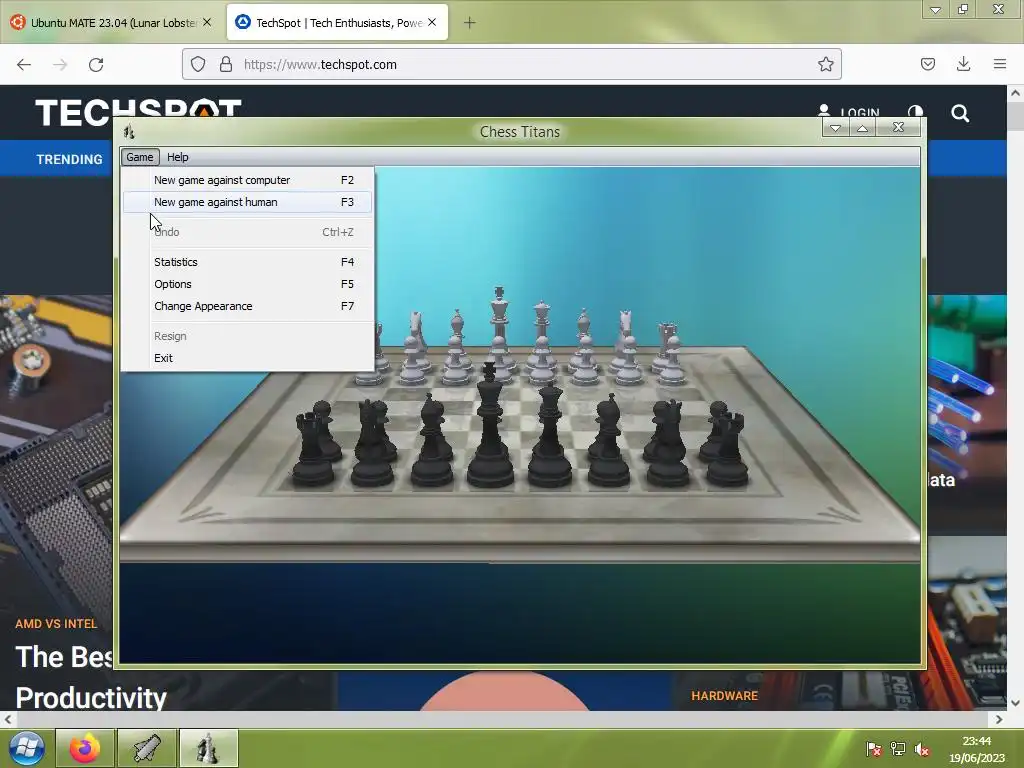This screenshot has height=768, width=1024.
Task: Open the Windows Start button
Action: 27,748
